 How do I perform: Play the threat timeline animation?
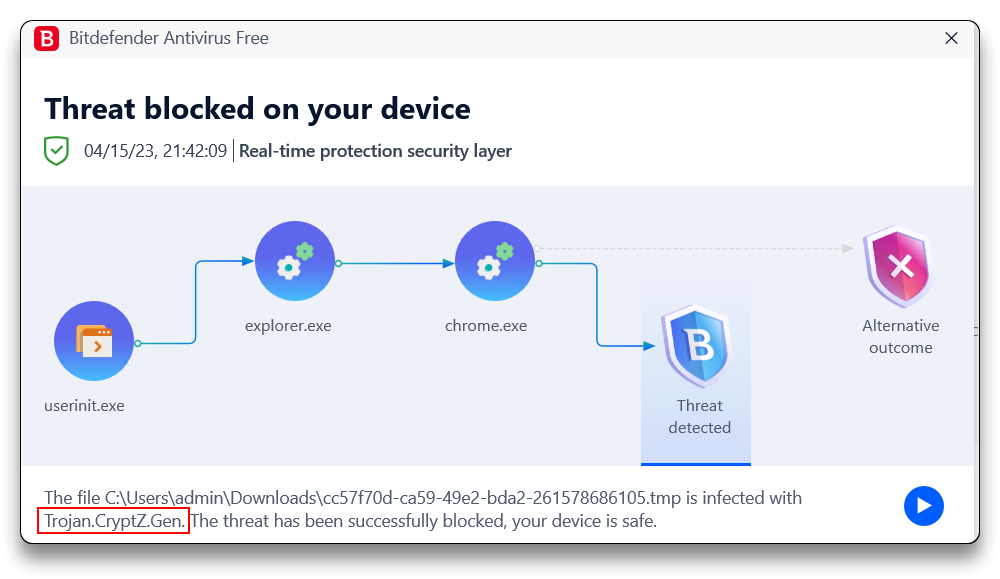click(923, 506)
